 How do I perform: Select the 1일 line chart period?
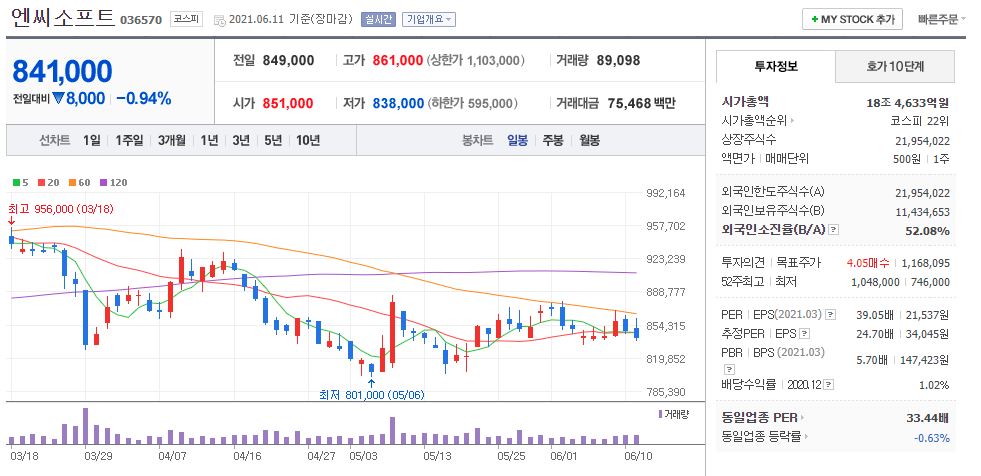(x=91, y=140)
